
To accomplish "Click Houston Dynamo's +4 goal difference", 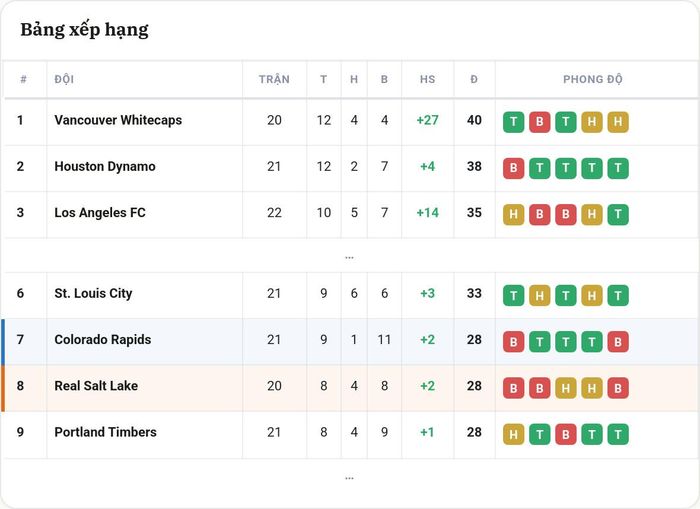I will (427, 167).
